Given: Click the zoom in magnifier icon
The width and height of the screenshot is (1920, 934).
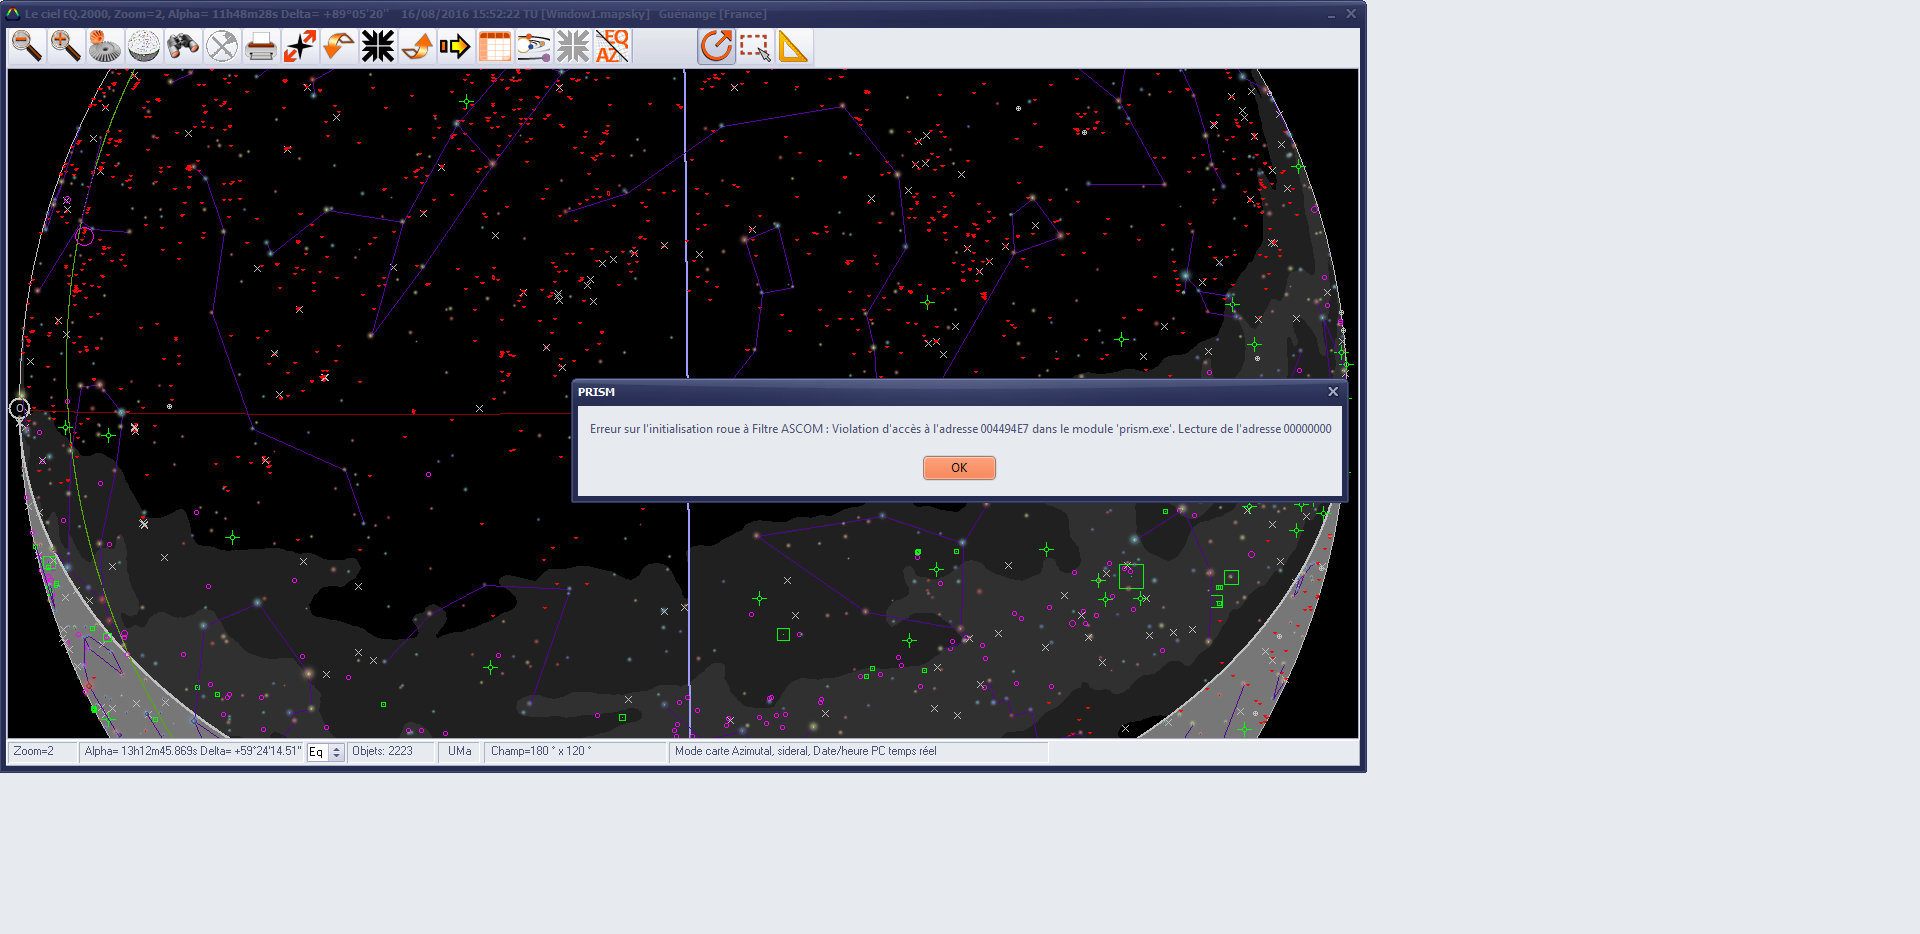Looking at the screenshot, I should (66, 46).
